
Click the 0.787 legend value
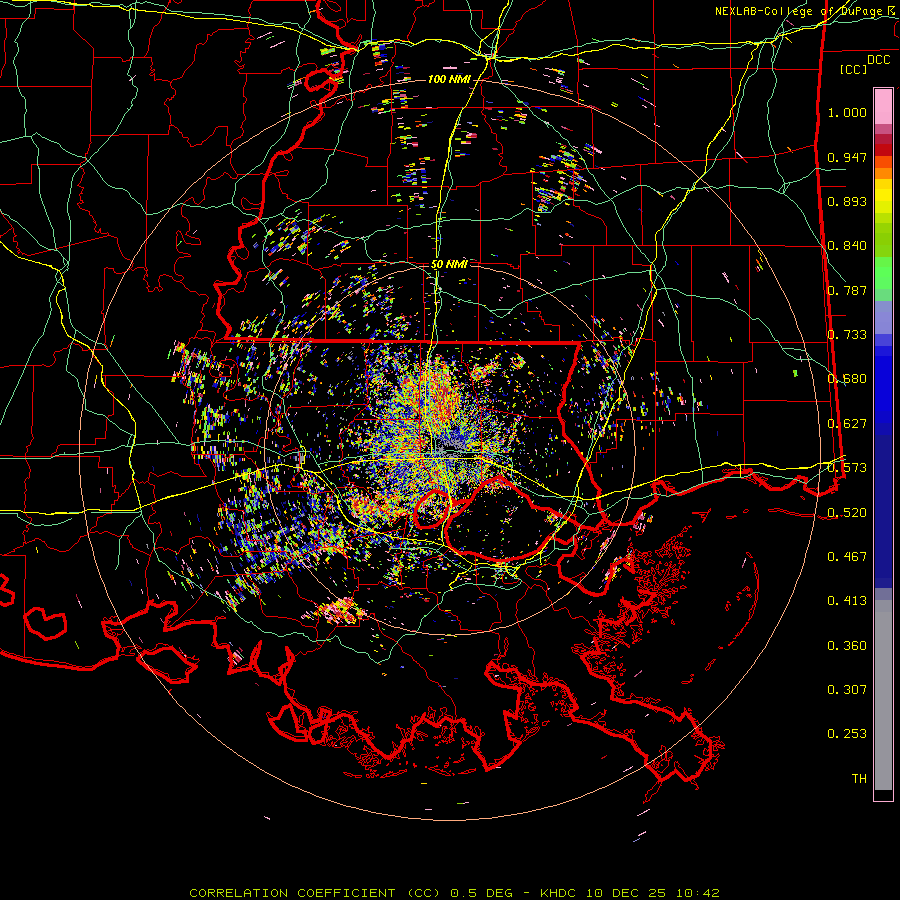[847, 290]
